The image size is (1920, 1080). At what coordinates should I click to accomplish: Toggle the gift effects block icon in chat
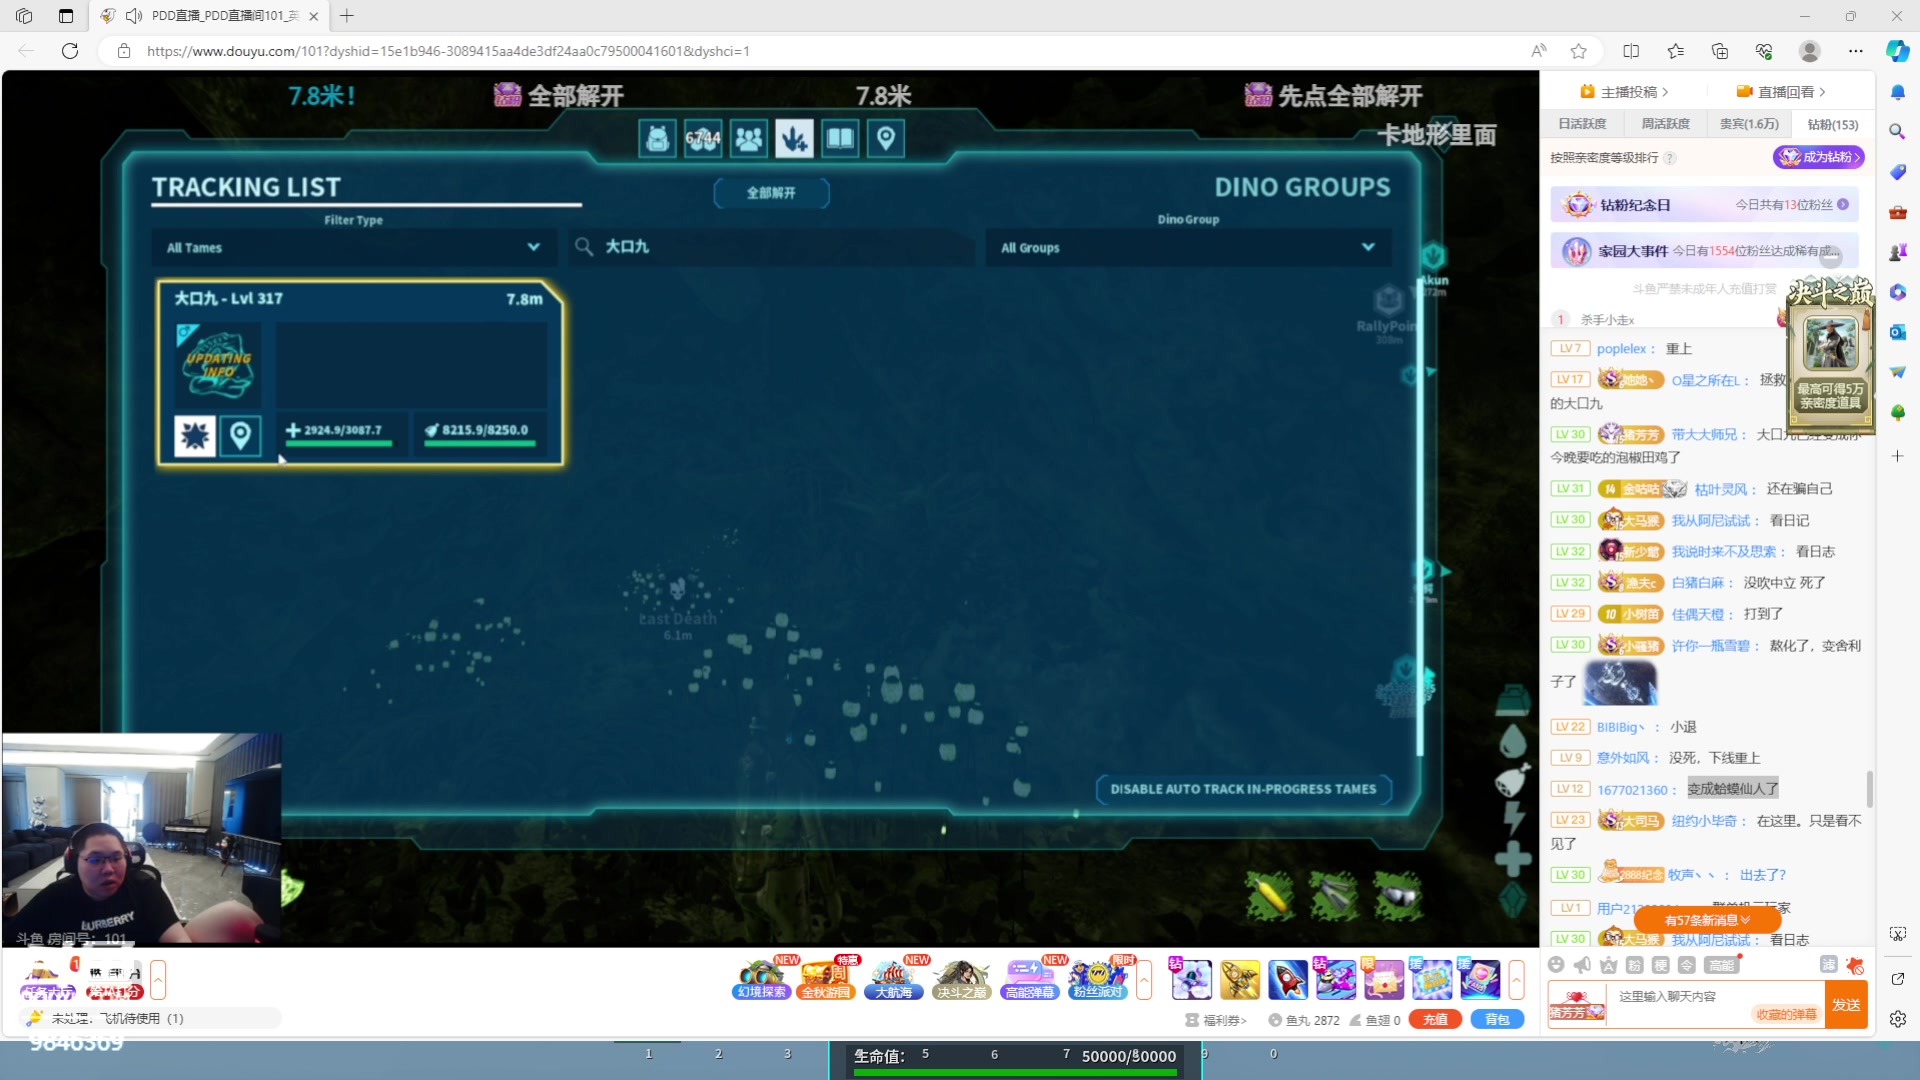pyautogui.click(x=1855, y=965)
